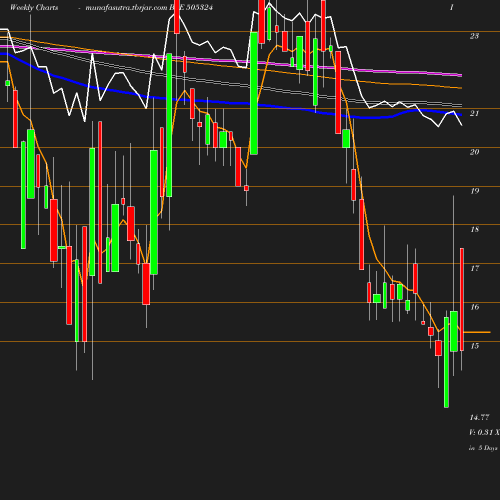
Task: Click the 19 price axis label
Action: (x=475, y=191)
